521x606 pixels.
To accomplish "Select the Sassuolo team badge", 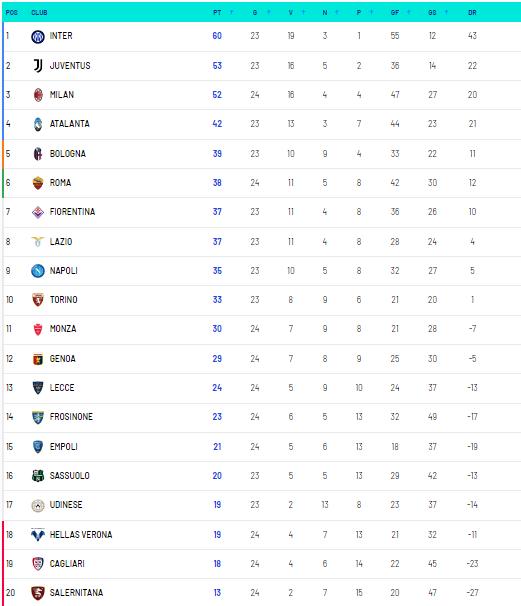I will (37, 476).
